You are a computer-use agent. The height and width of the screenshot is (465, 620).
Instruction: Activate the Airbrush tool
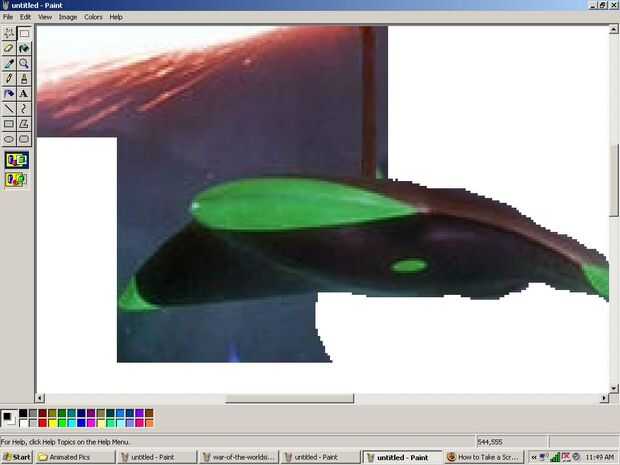(9, 94)
